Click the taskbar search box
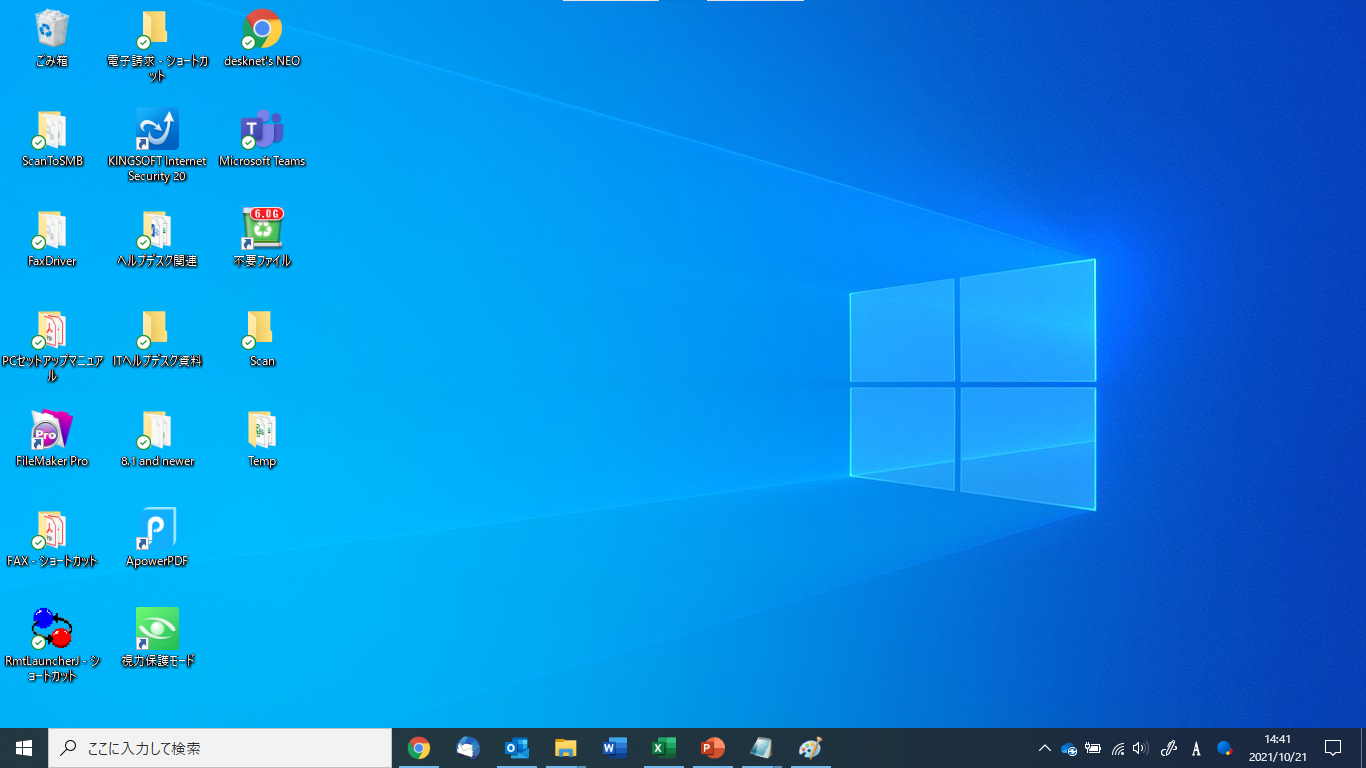Viewport: 1366px width, 768px height. pyautogui.click(x=220, y=748)
